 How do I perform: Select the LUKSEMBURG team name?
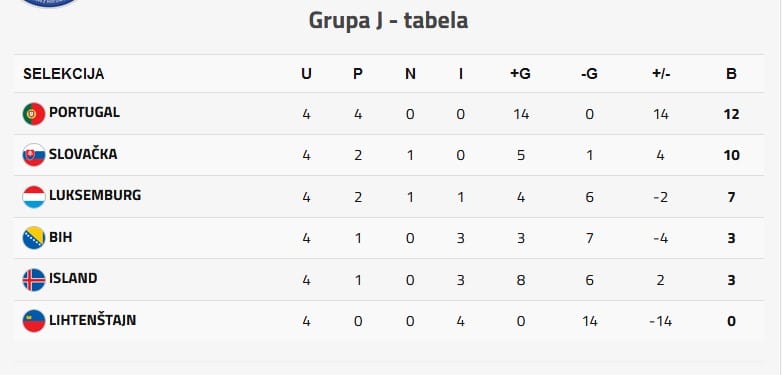coord(95,195)
